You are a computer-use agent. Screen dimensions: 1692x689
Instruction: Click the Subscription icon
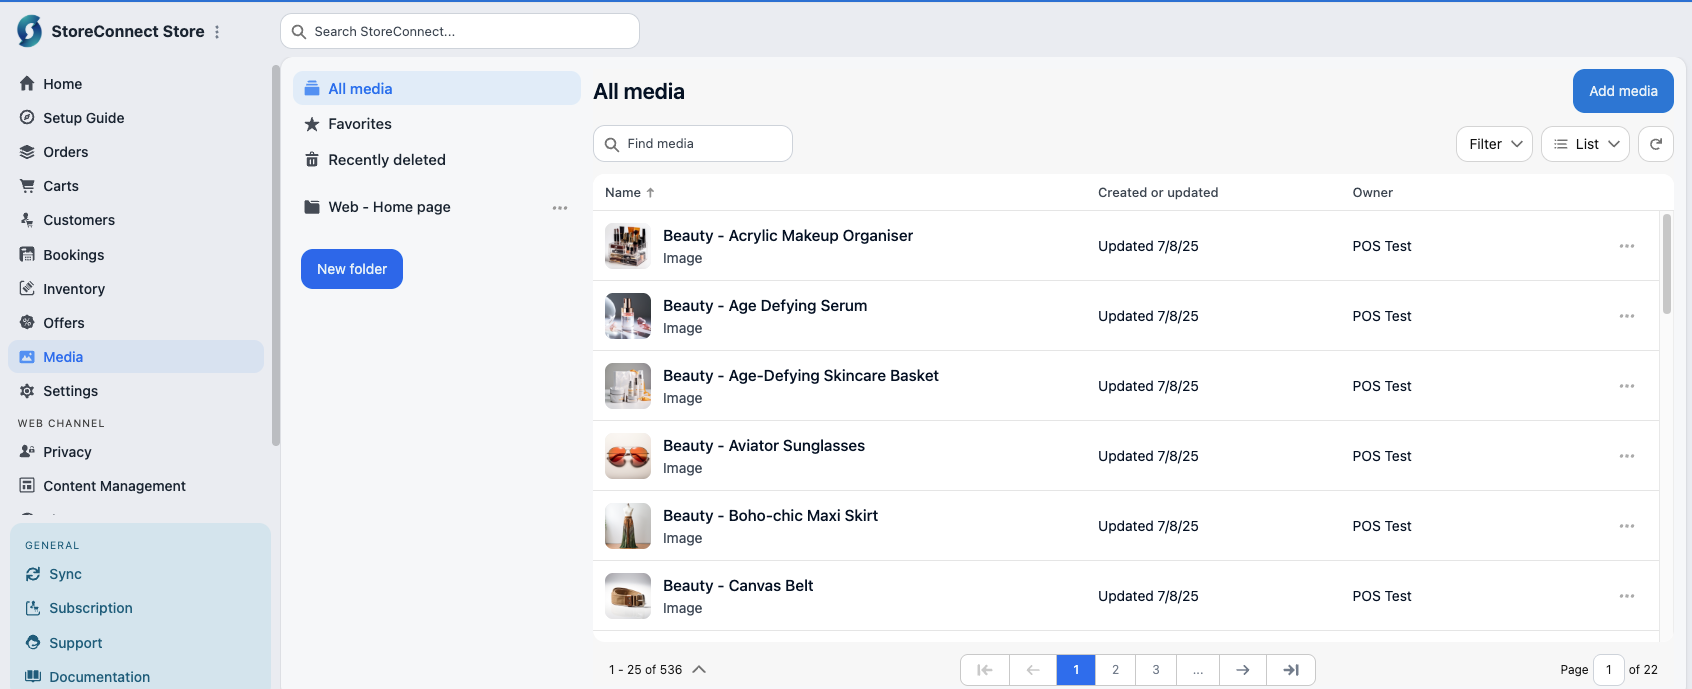[x=33, y=608]
